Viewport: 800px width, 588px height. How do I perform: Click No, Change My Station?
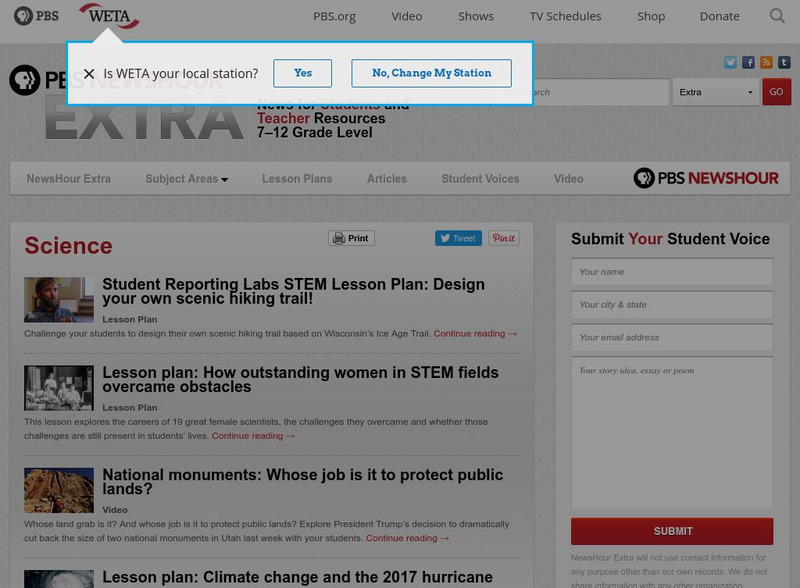pyautogui.click(x=431, y=72)
